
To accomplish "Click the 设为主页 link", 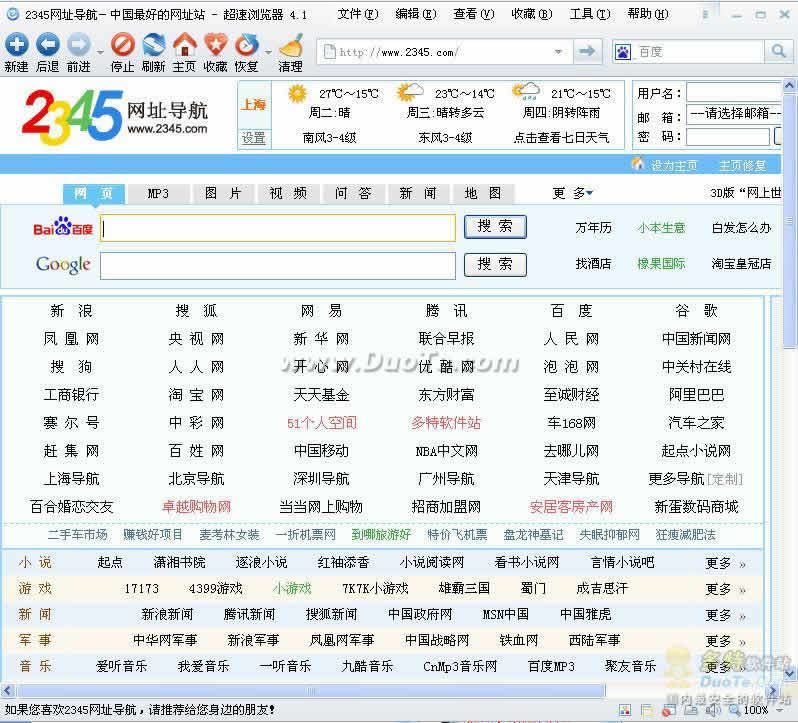I will coord(674,165).
